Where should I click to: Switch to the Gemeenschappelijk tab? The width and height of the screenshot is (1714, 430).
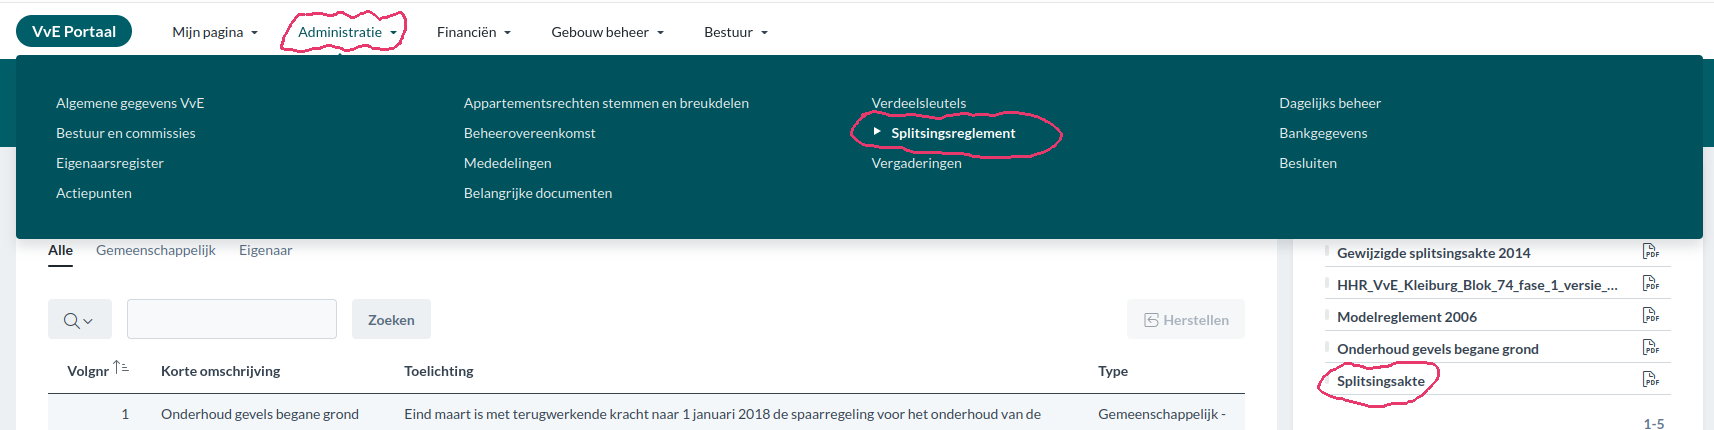156,250
